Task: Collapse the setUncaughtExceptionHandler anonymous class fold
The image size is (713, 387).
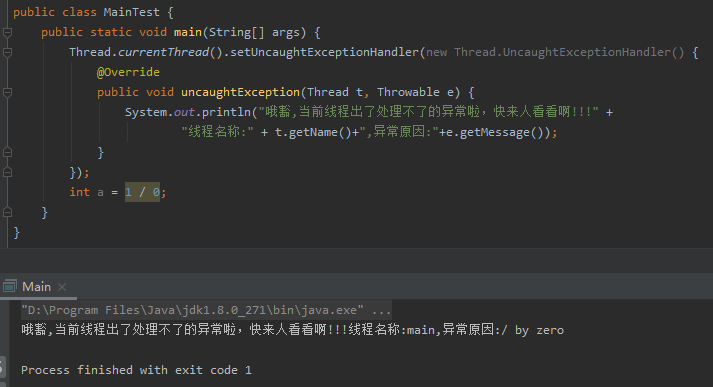Action: coord(7,52)
